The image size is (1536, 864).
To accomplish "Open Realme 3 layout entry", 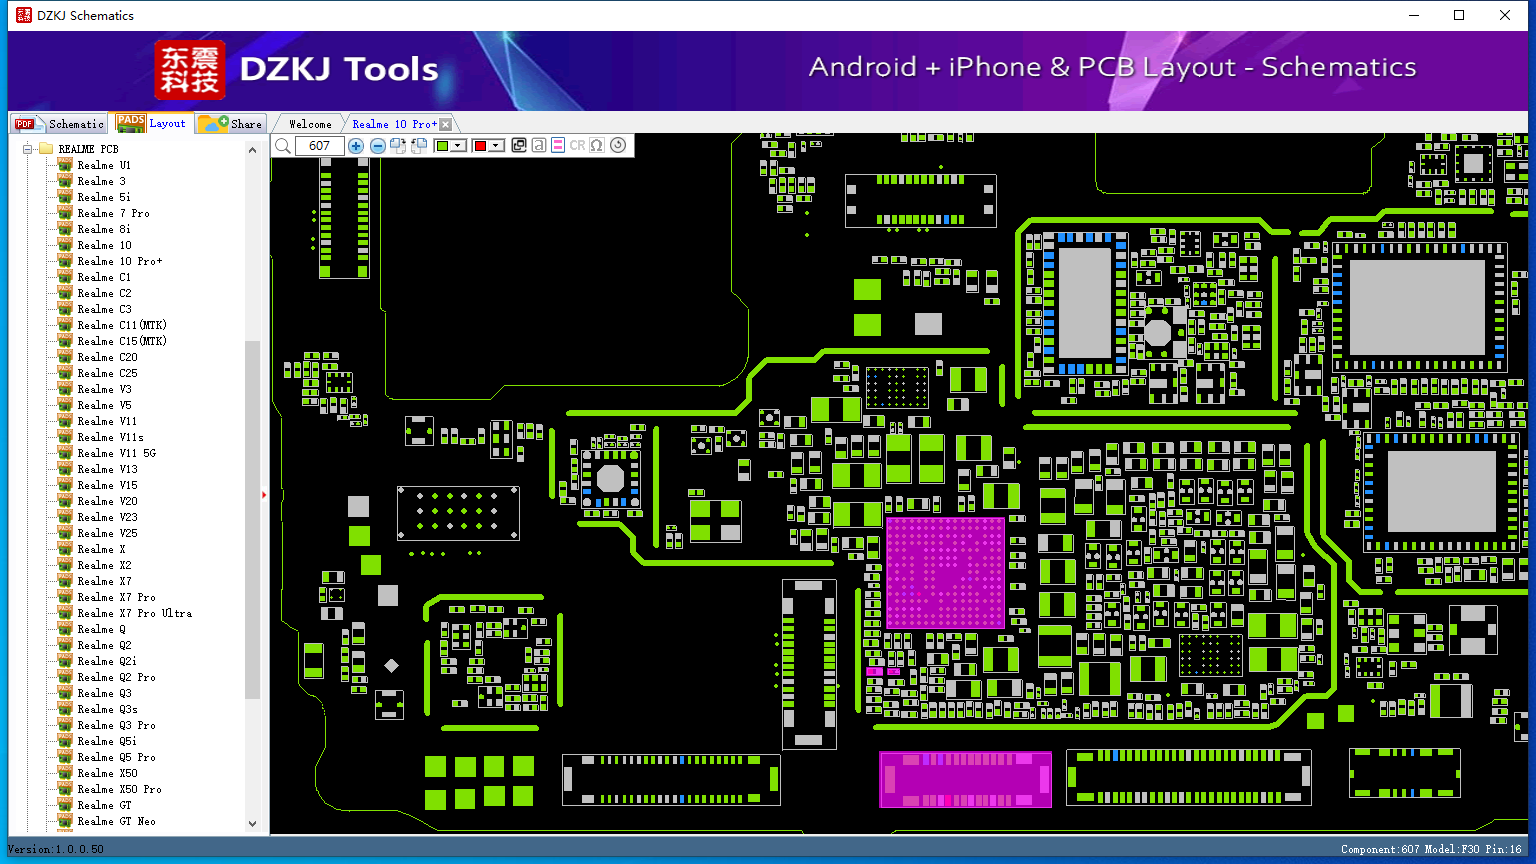I will pos(102,181).
